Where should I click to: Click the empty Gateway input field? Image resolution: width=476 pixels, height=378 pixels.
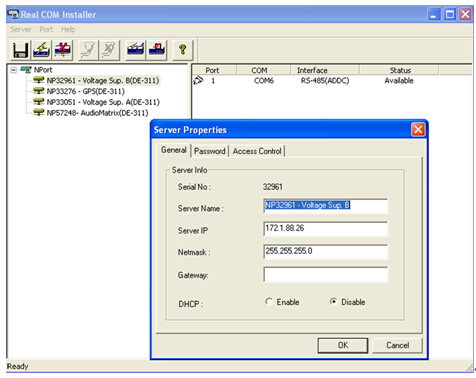pyautogui.click(x=325, y=274)
